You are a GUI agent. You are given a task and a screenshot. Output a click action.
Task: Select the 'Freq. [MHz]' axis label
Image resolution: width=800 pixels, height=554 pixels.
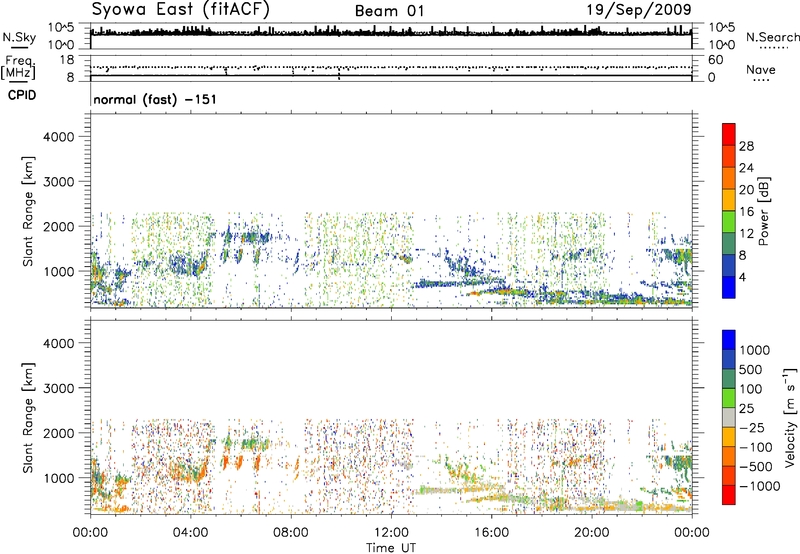coord(19,68)
